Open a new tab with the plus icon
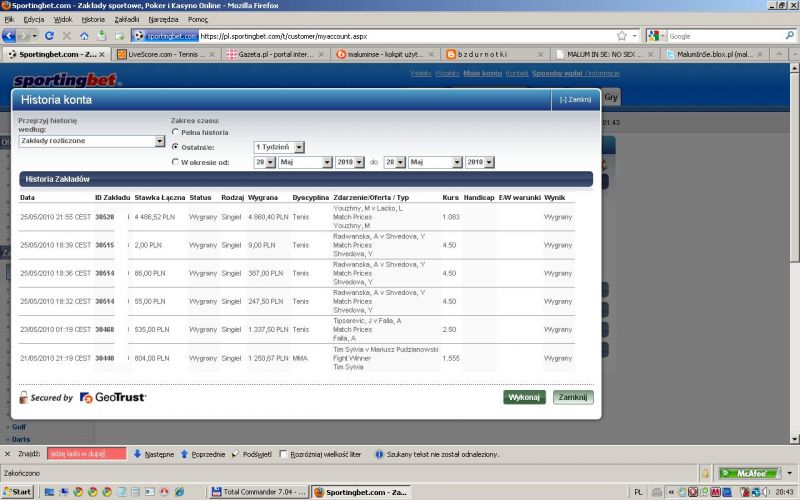Screen dimensions: 800x500 coord(779,54)
